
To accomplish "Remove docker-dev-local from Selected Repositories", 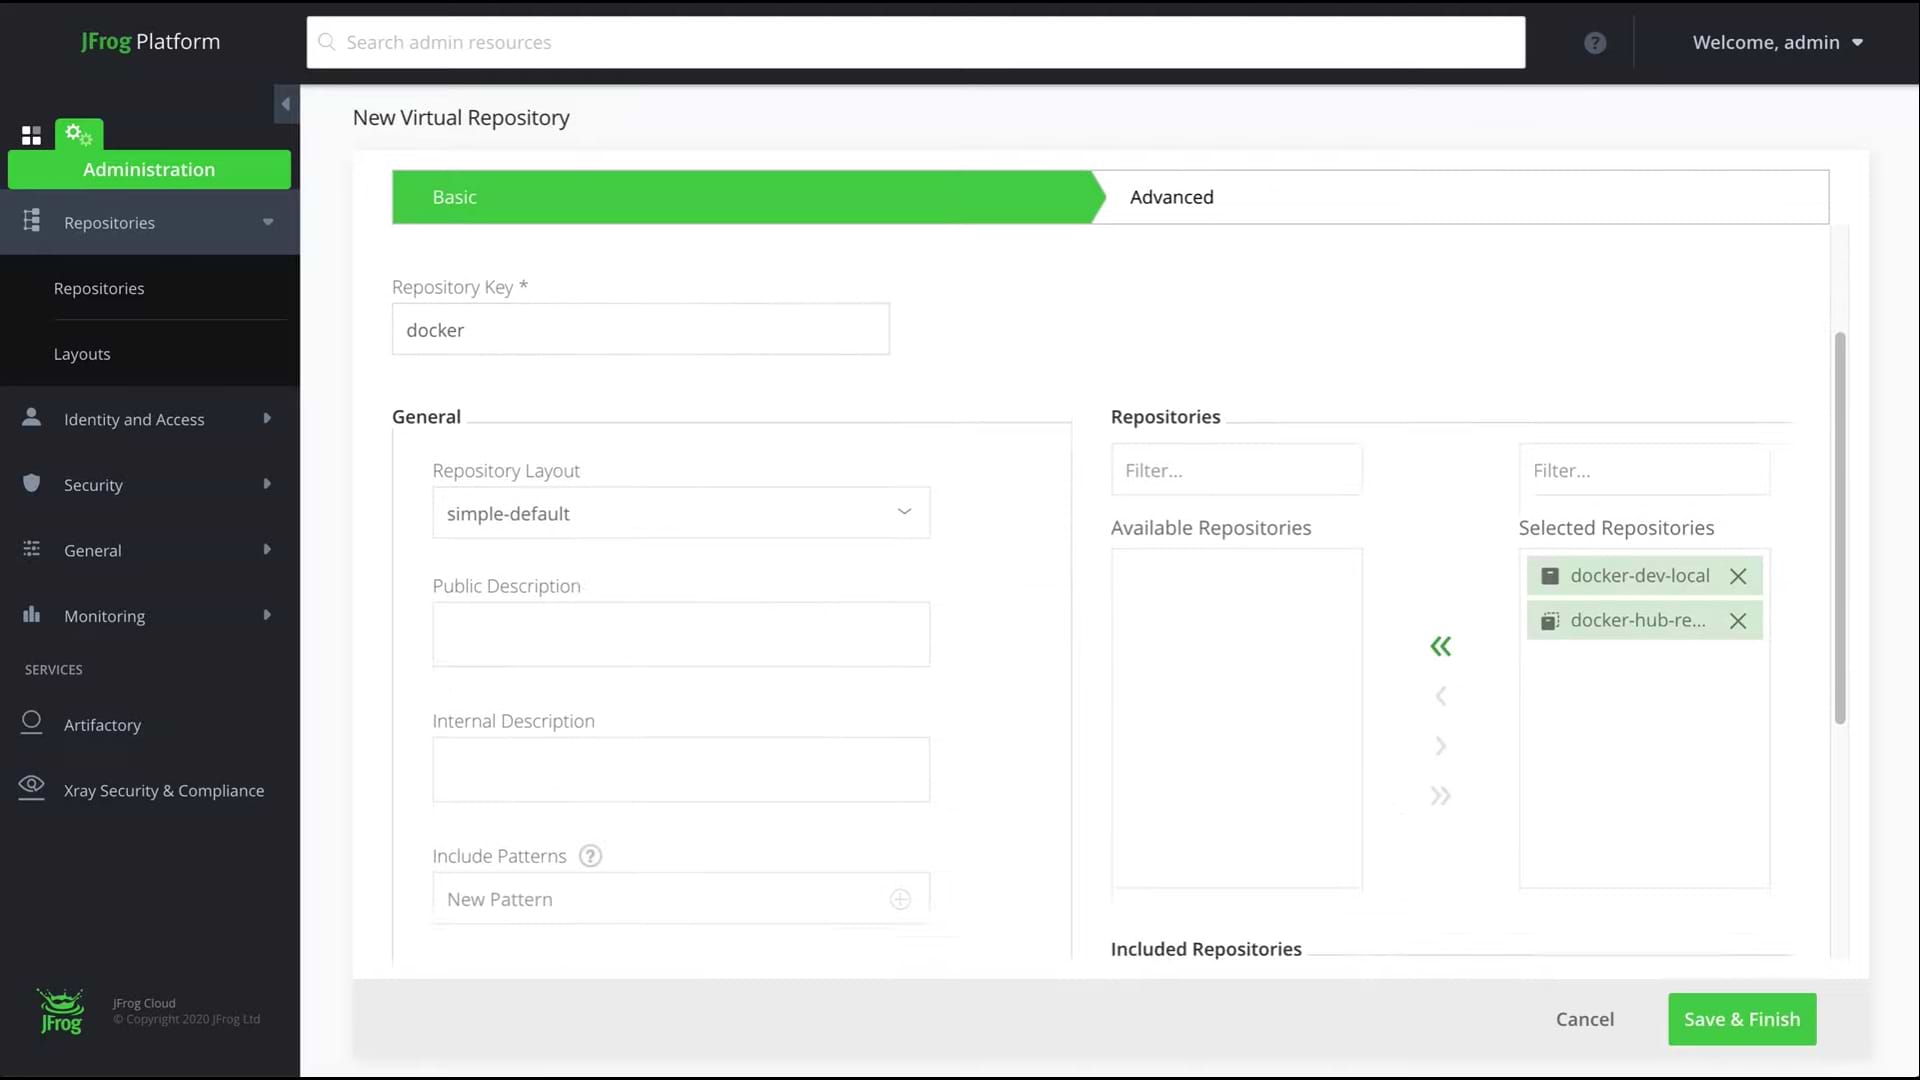I will click(1738, 576).
